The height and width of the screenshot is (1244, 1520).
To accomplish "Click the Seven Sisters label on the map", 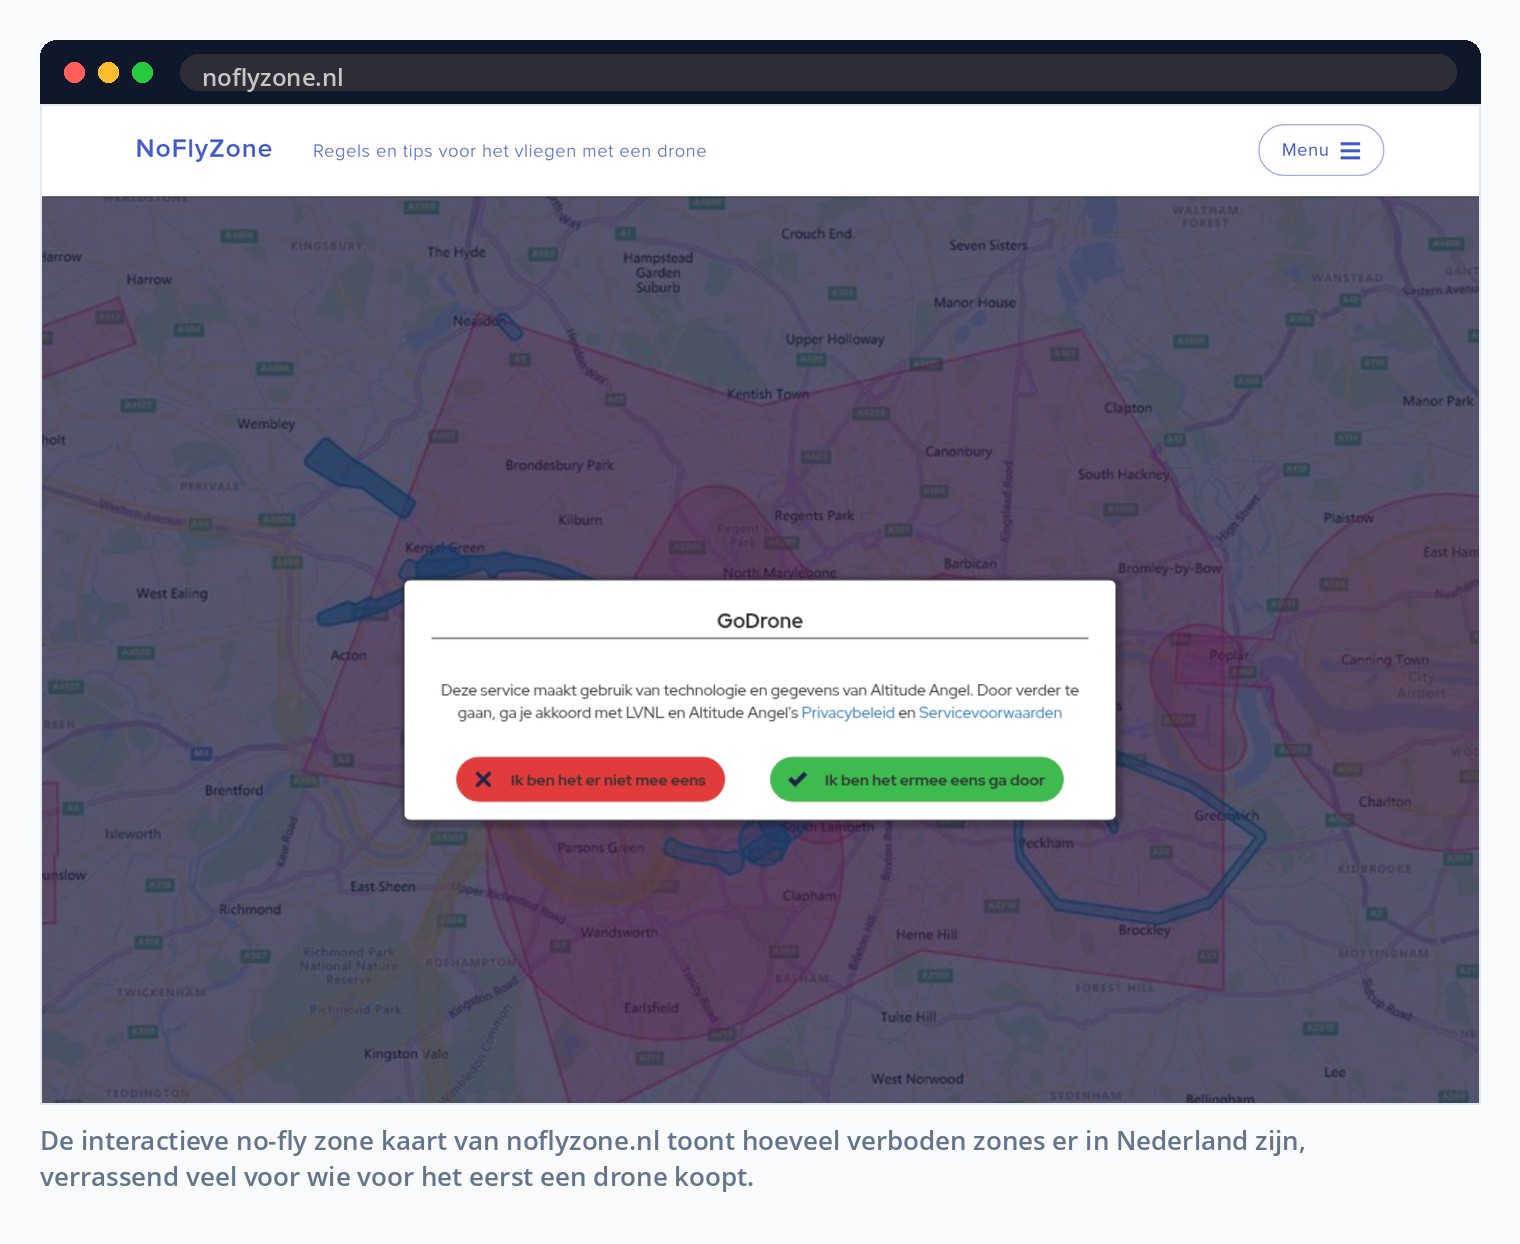I will 988,245.
